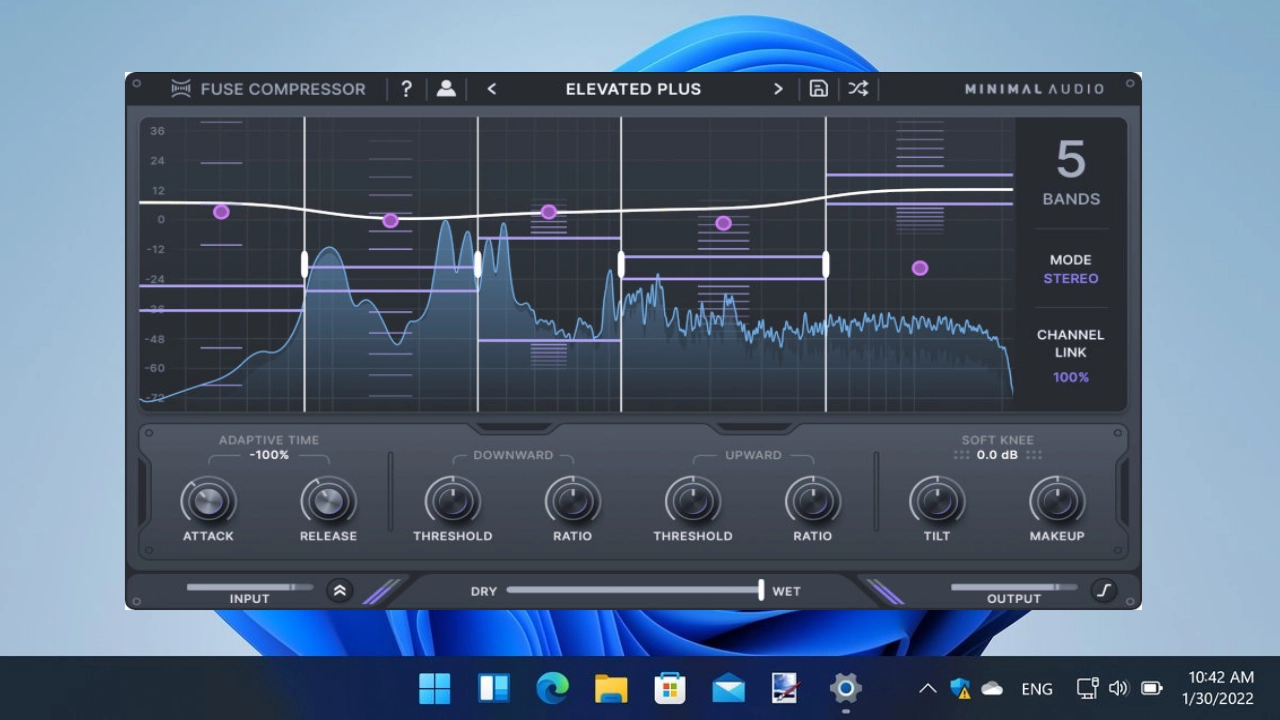Select the band 5 purple node

pos(920,268)
